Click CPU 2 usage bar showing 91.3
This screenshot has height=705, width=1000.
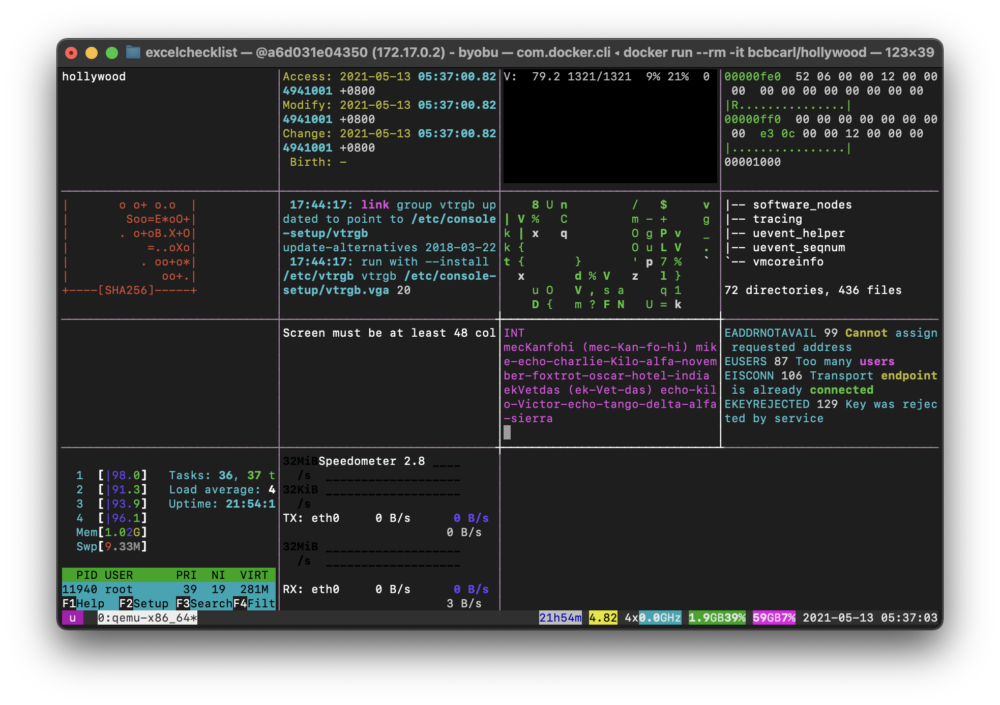pyautogui.click(x=122, y=489)
